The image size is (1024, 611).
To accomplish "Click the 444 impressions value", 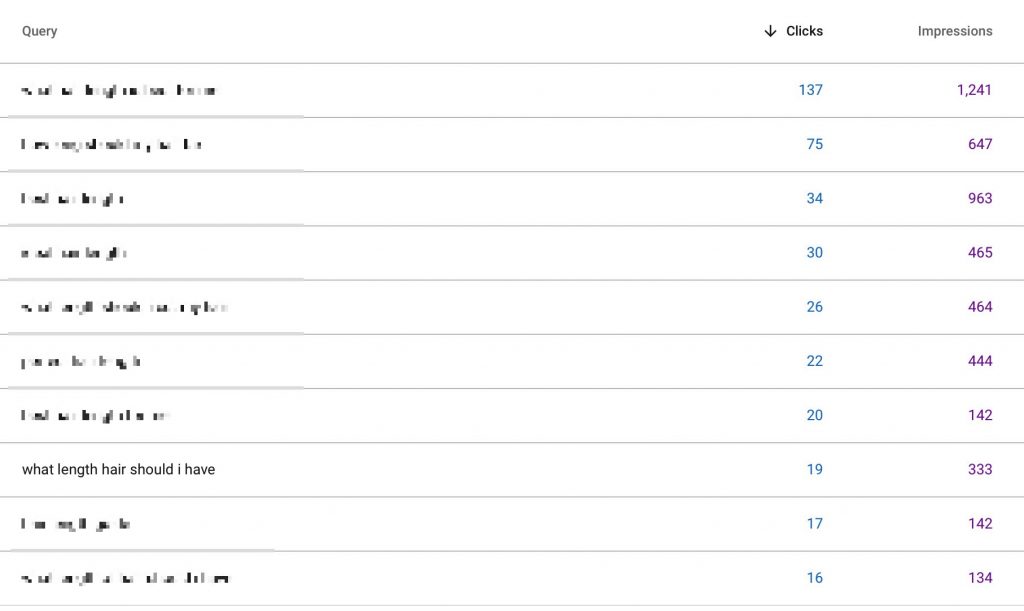I will [980, 361].
